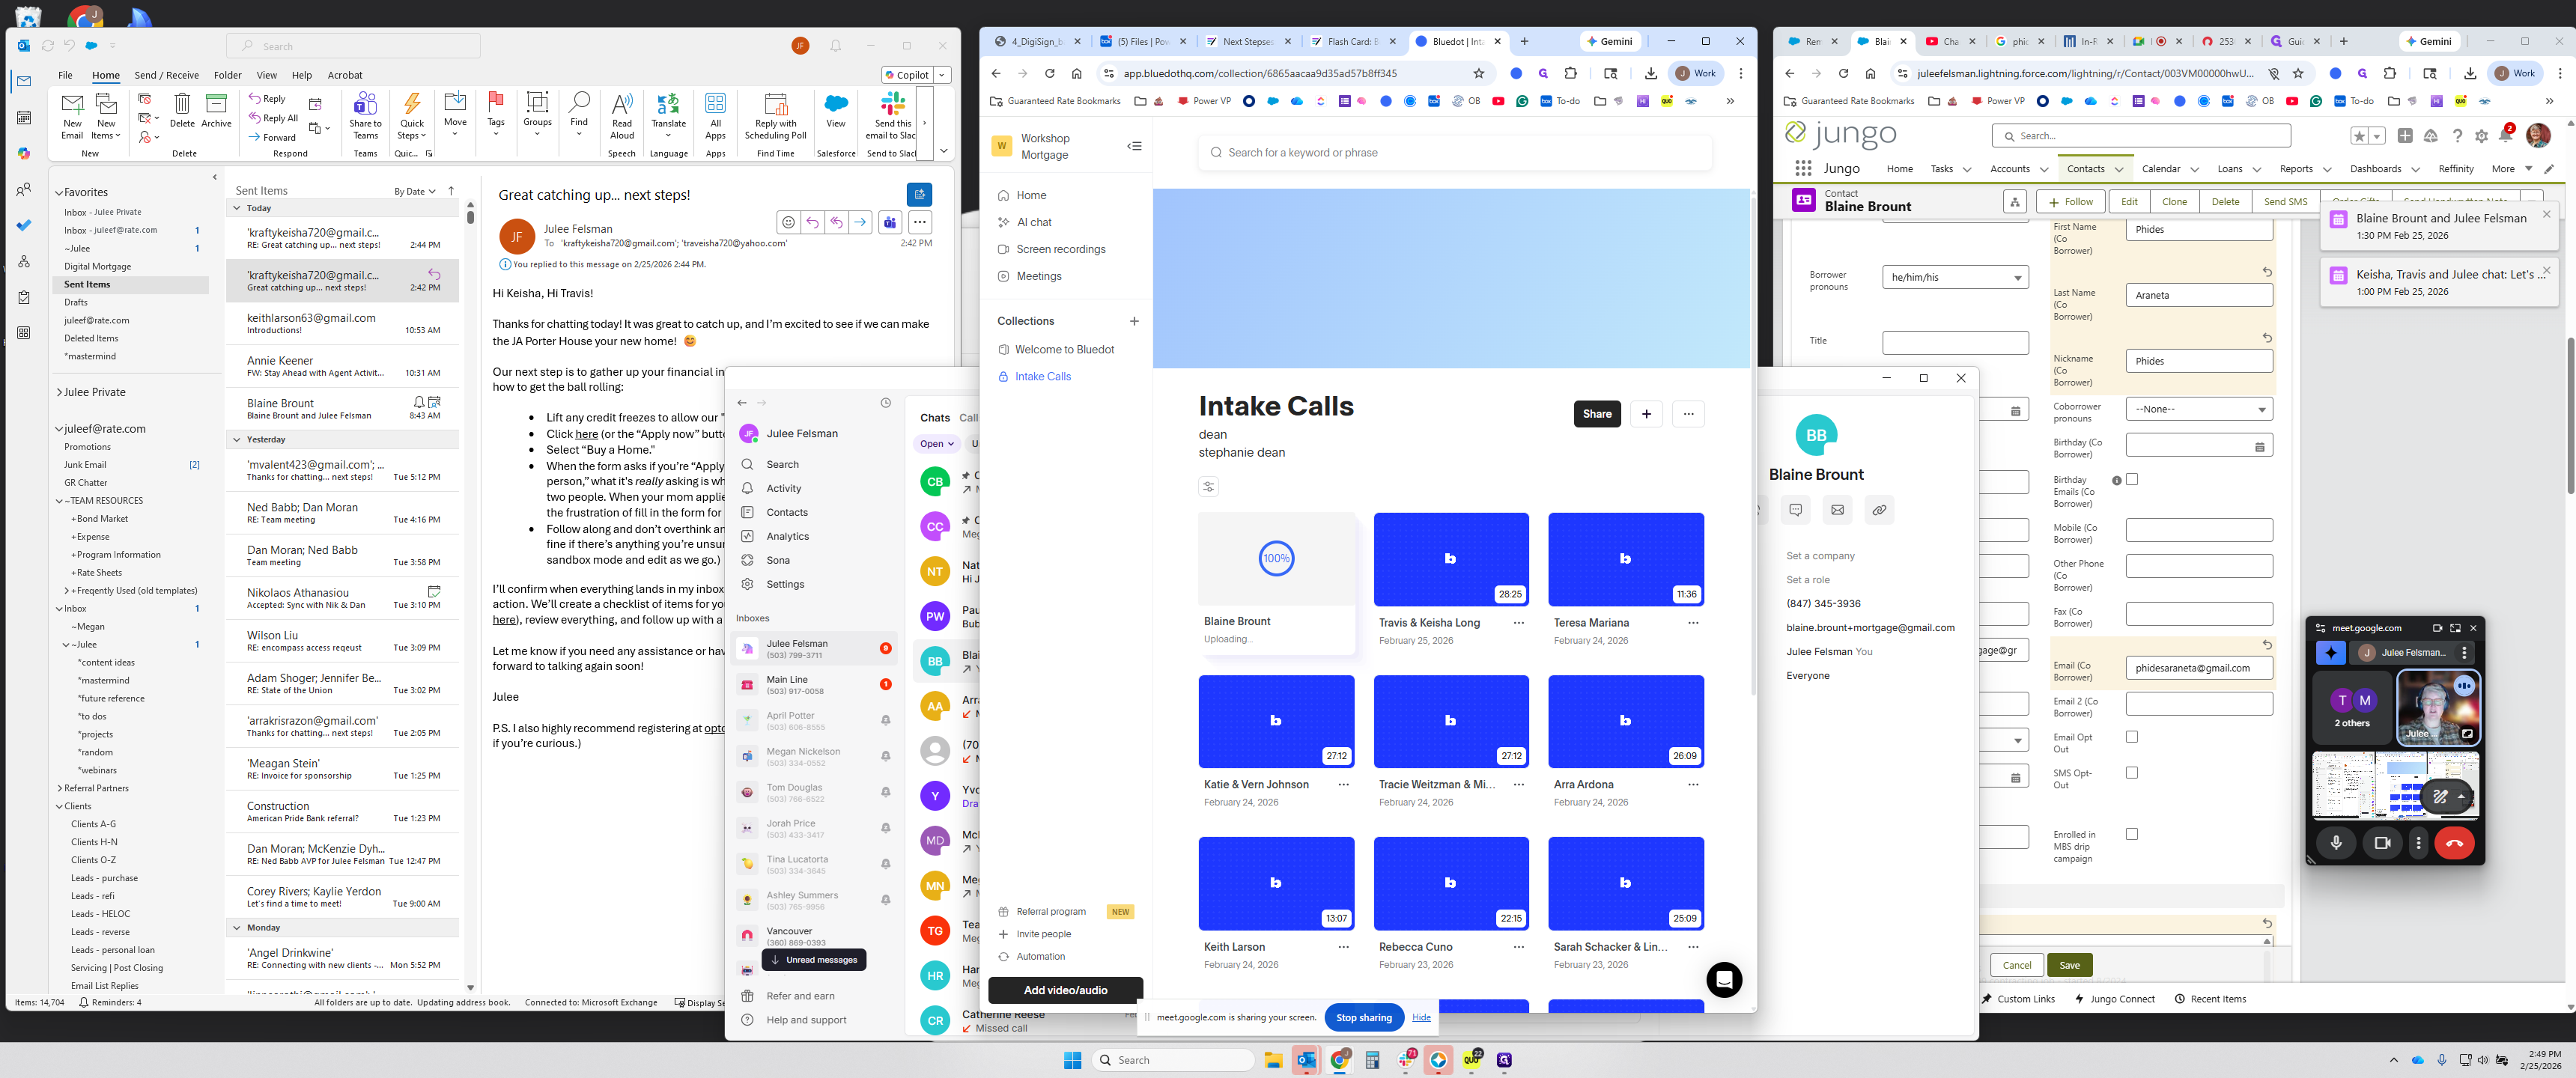Open Share to Teams icon
Screen dimensions: 2576x1078
click(365, 108)
